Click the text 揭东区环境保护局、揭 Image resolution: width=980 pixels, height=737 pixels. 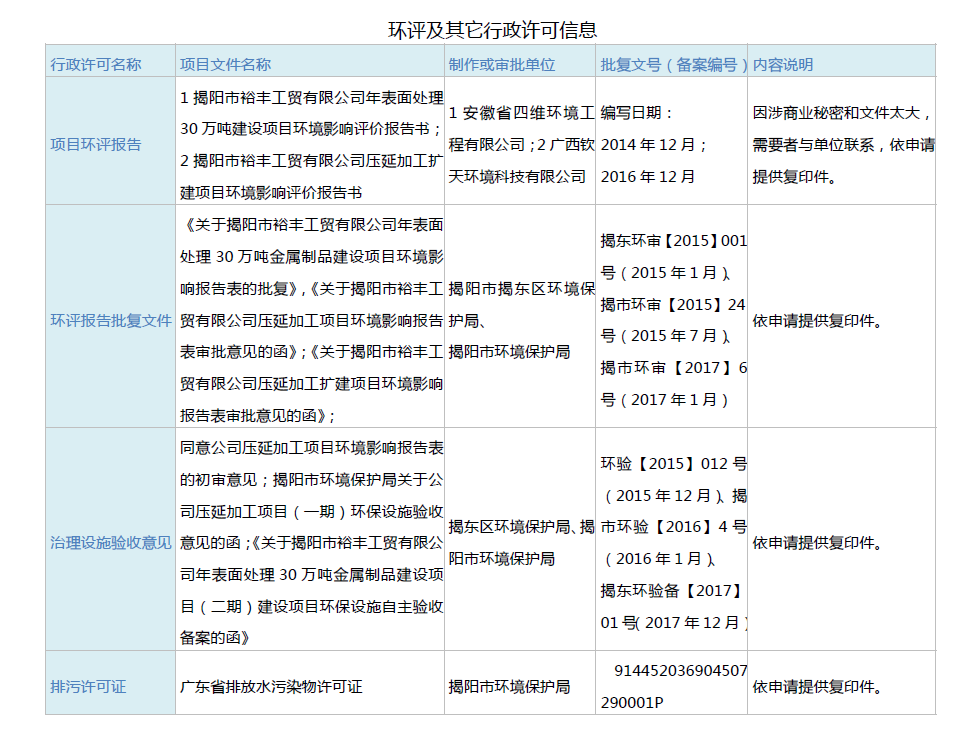(x=522, y=527)
